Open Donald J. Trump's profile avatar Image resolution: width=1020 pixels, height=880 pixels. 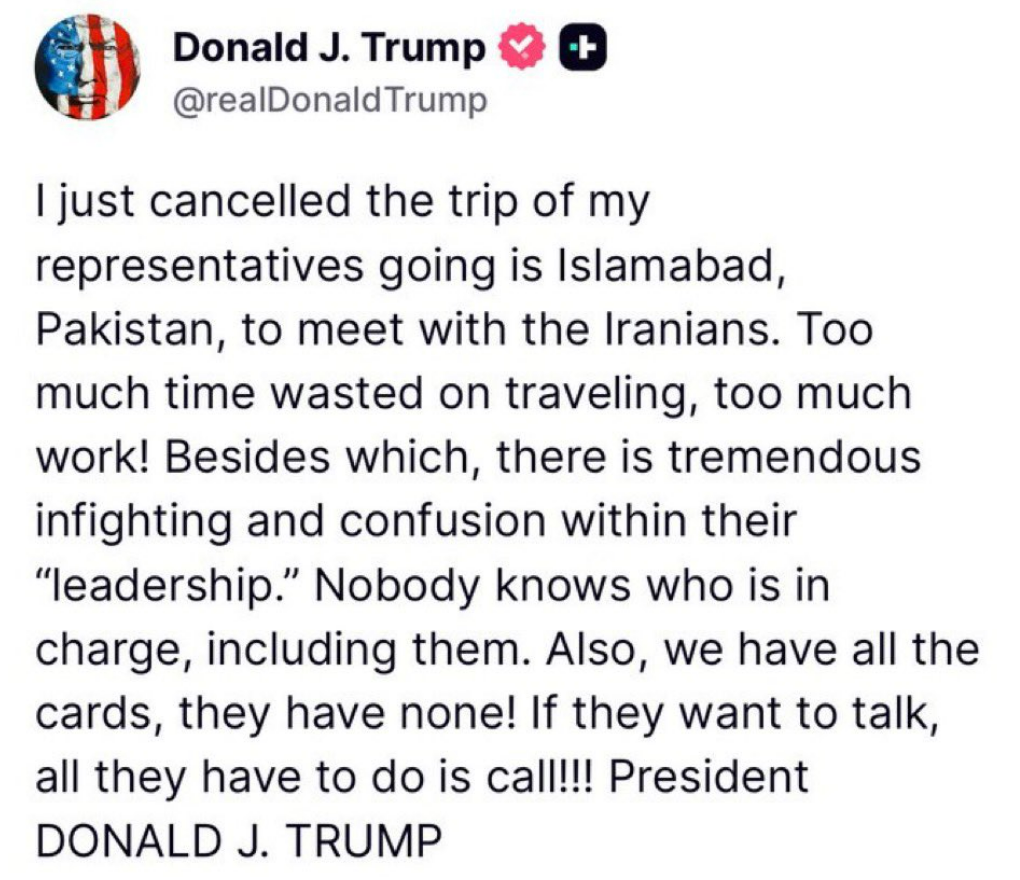pyautogui.click(x=87, y=67)
